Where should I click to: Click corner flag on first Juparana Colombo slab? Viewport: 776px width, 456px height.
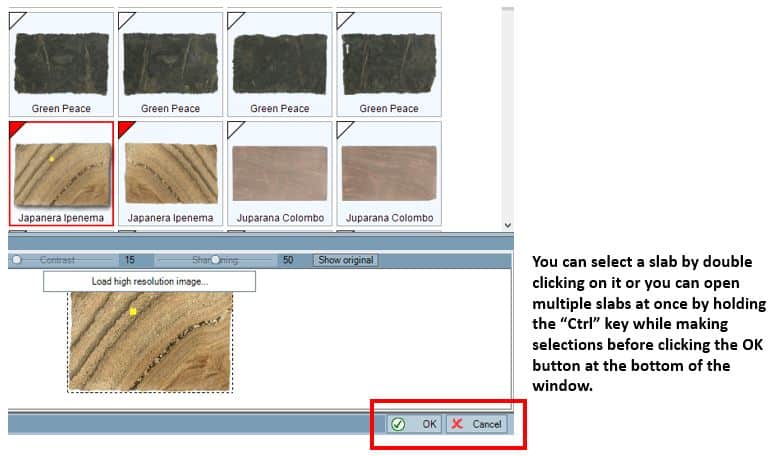click(x=235, y=129)
